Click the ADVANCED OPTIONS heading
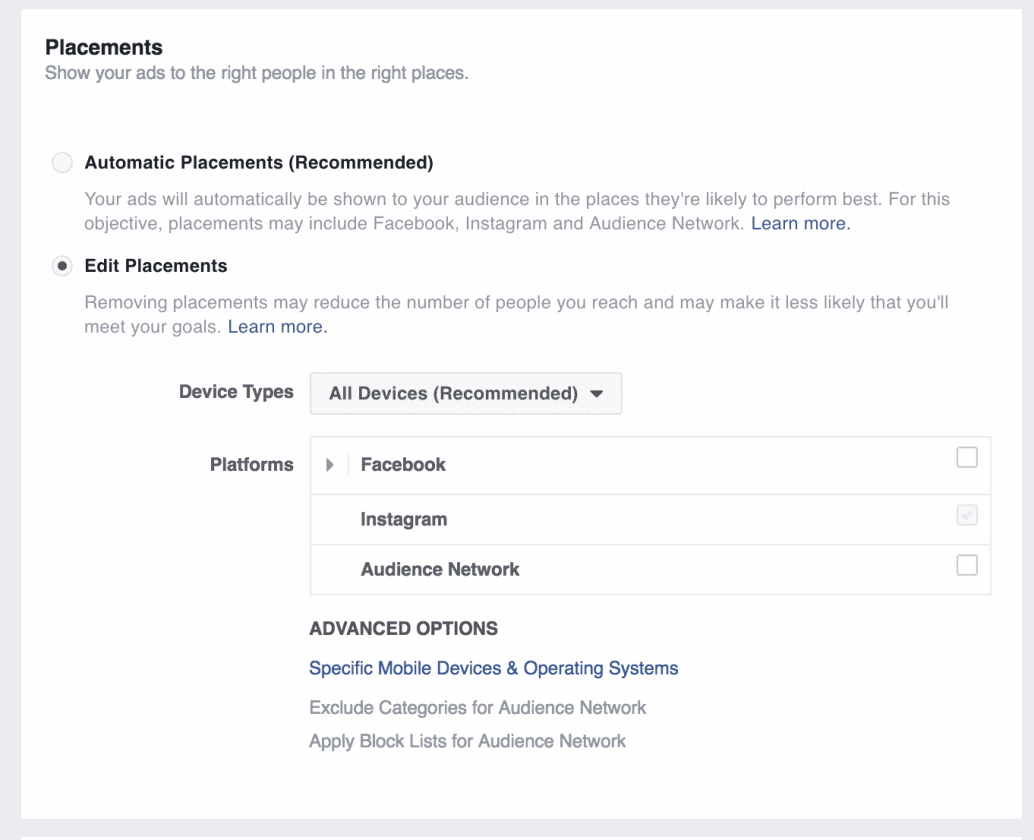 click(403, 628)
